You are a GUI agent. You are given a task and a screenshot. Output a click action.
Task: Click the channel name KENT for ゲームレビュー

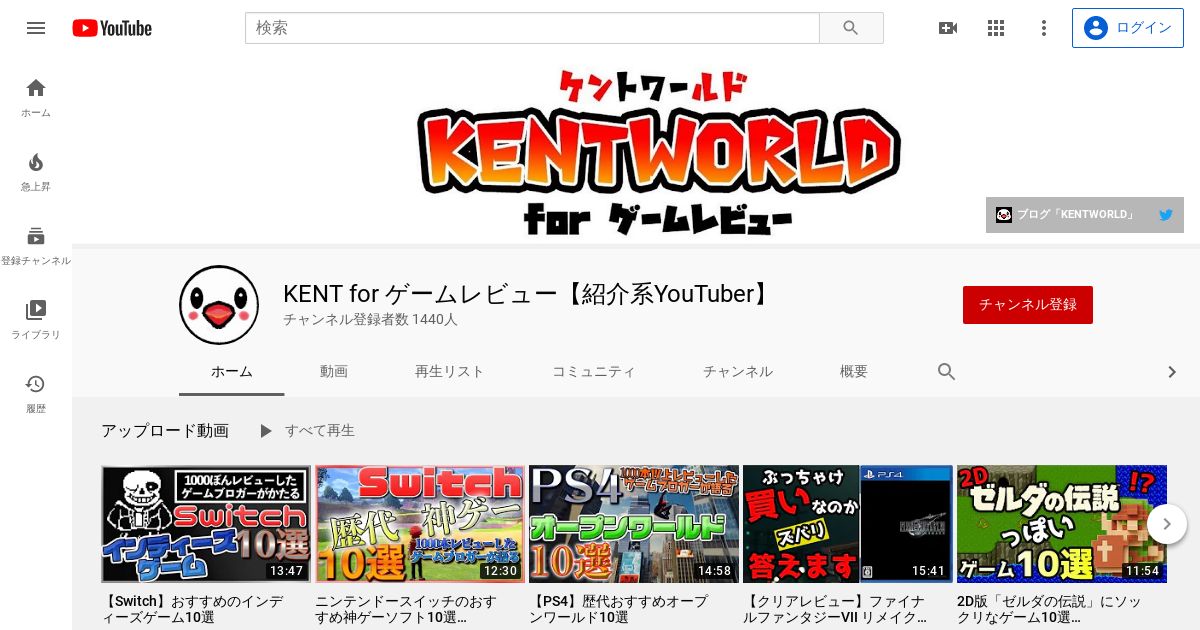(x=528, y=294)
